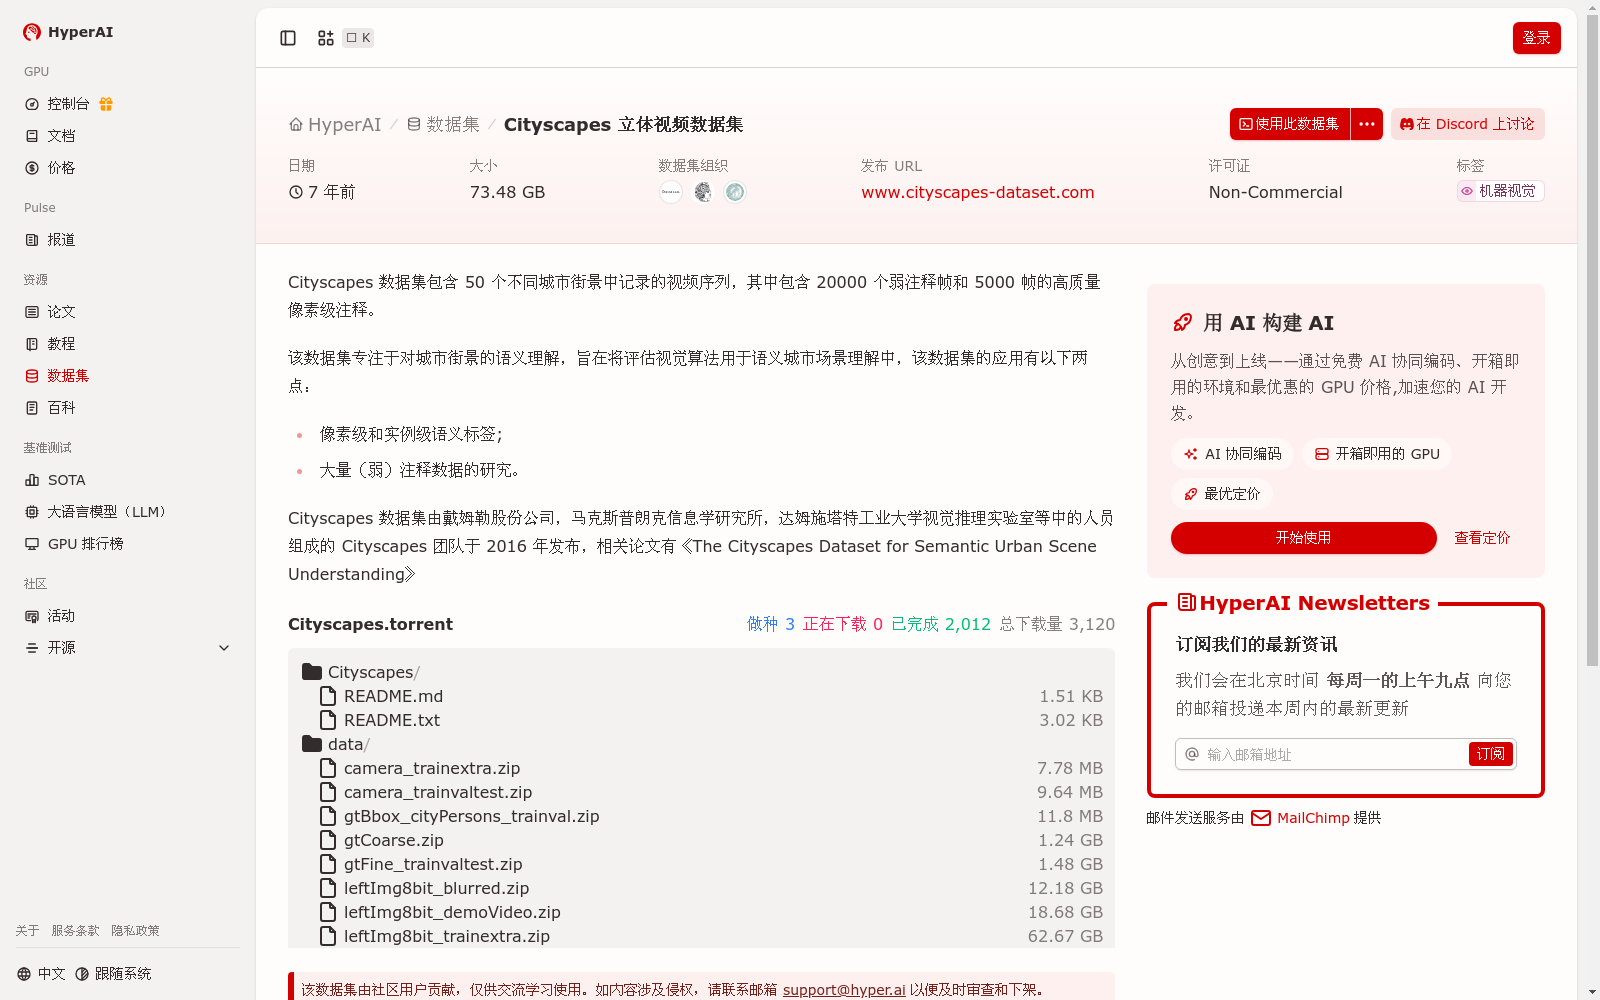Viewport: 1600px width, 1000px height.
Task: Click the 订阅 subscribe button
Action: pyautogui.click(x=1491, y=754)
